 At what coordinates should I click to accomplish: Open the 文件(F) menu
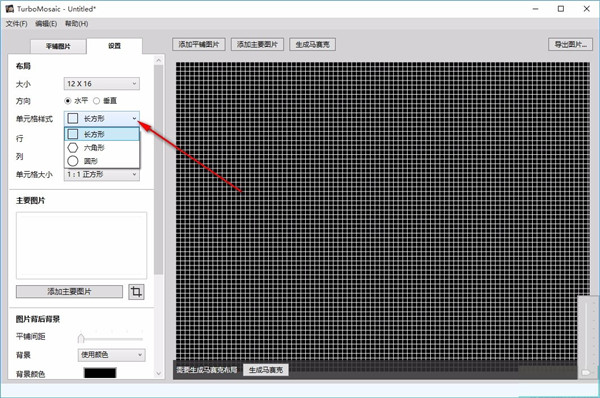[16, 24]
